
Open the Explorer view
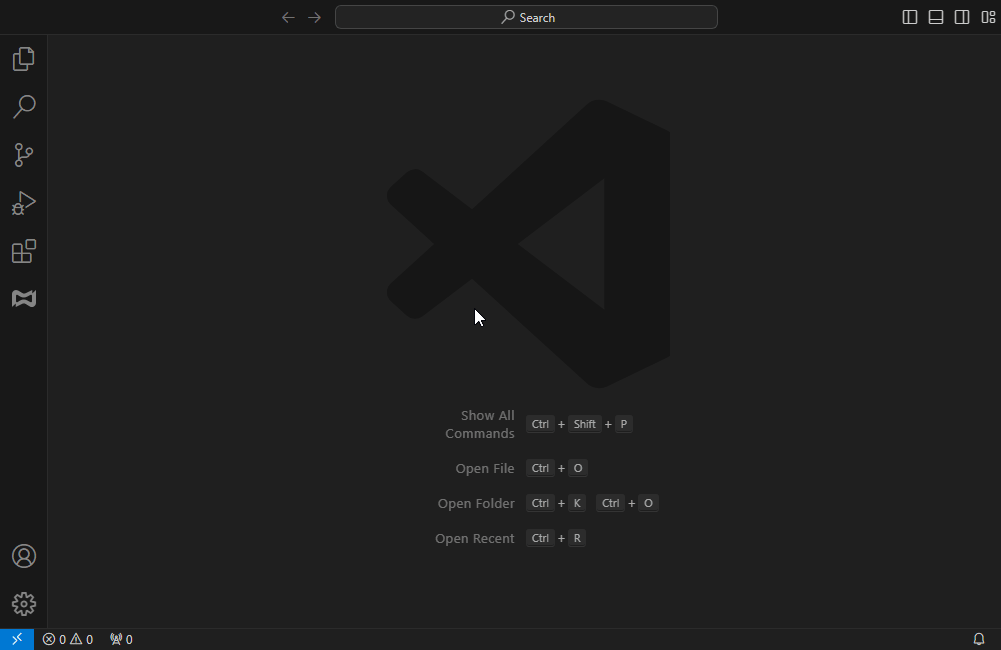click(24, 59)
